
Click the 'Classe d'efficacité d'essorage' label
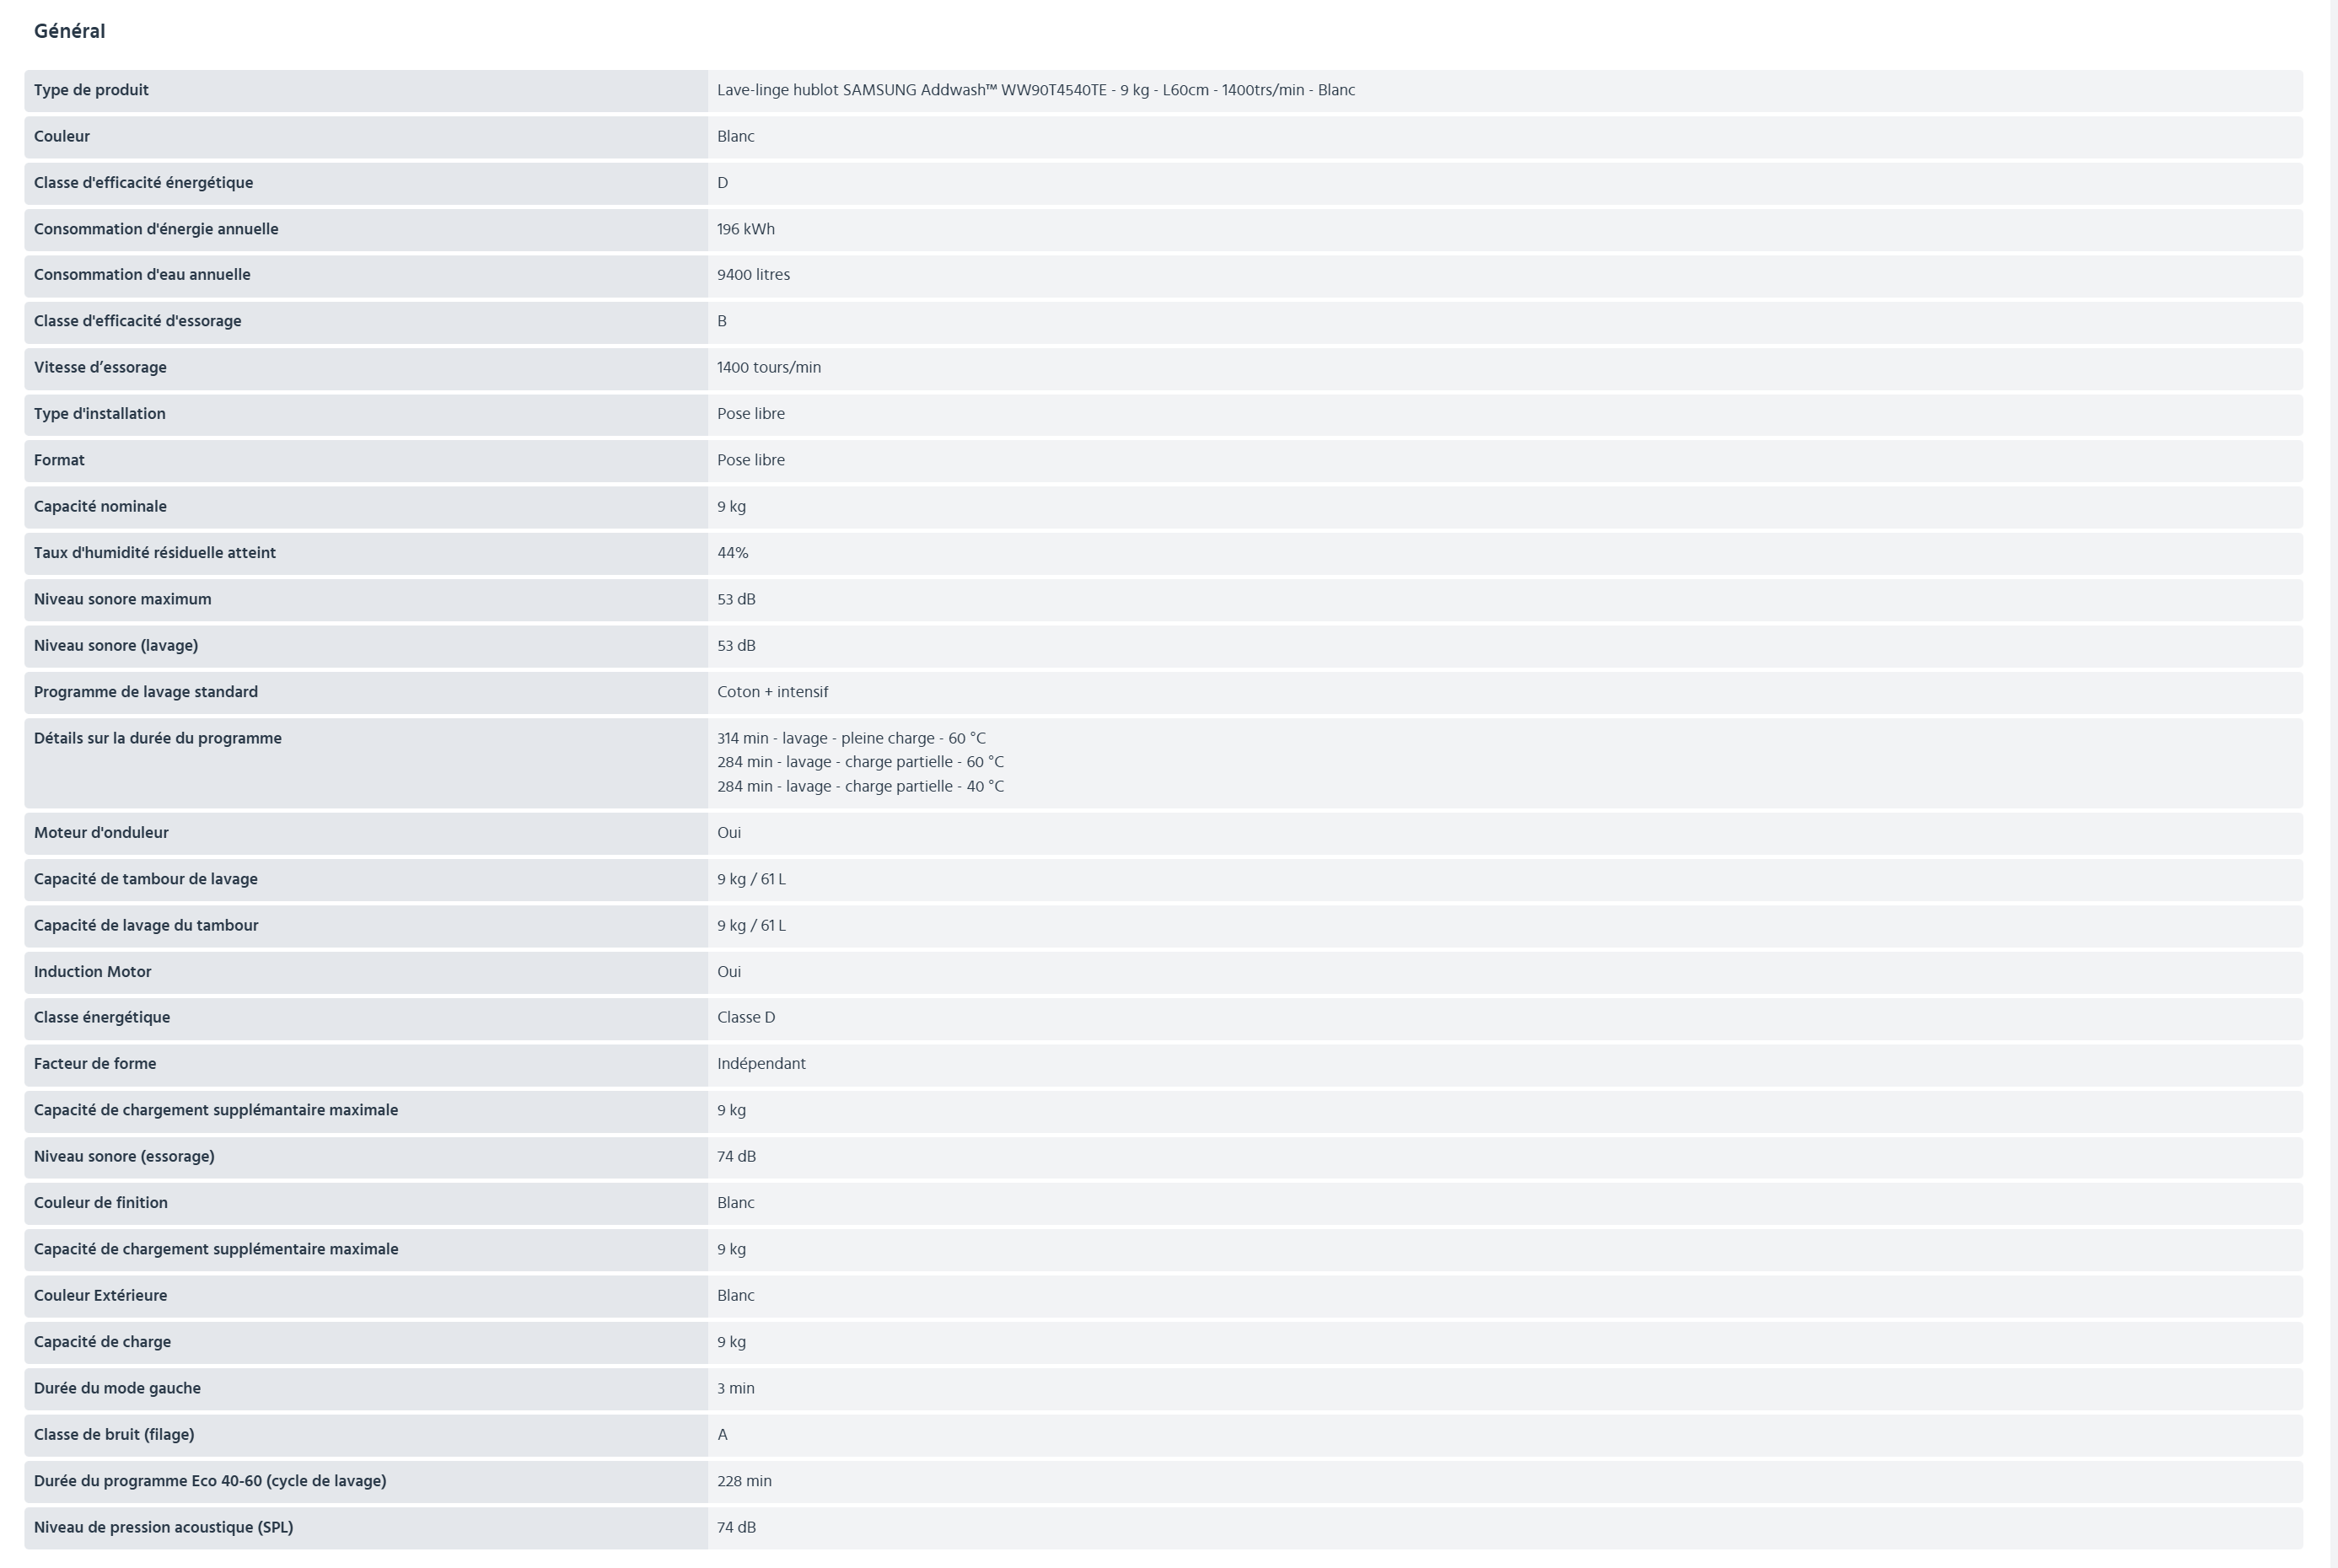pos(137,321)
